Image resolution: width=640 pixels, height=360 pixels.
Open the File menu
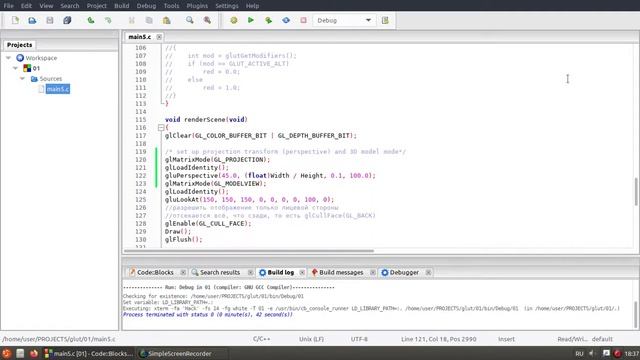coord(8,6)
